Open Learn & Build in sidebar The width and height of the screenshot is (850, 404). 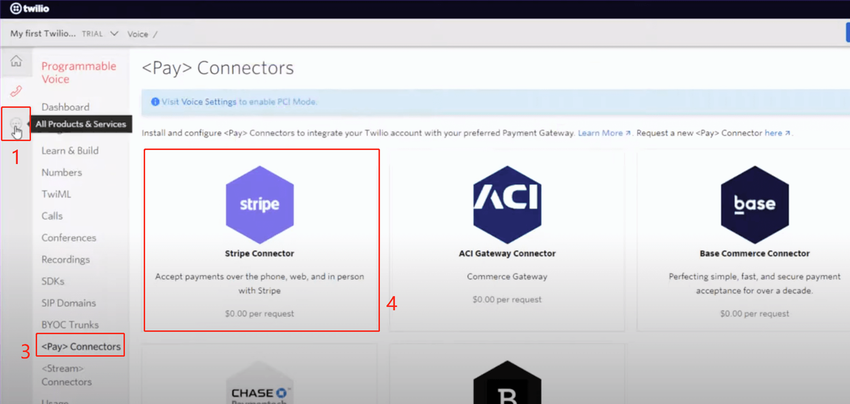70,151
